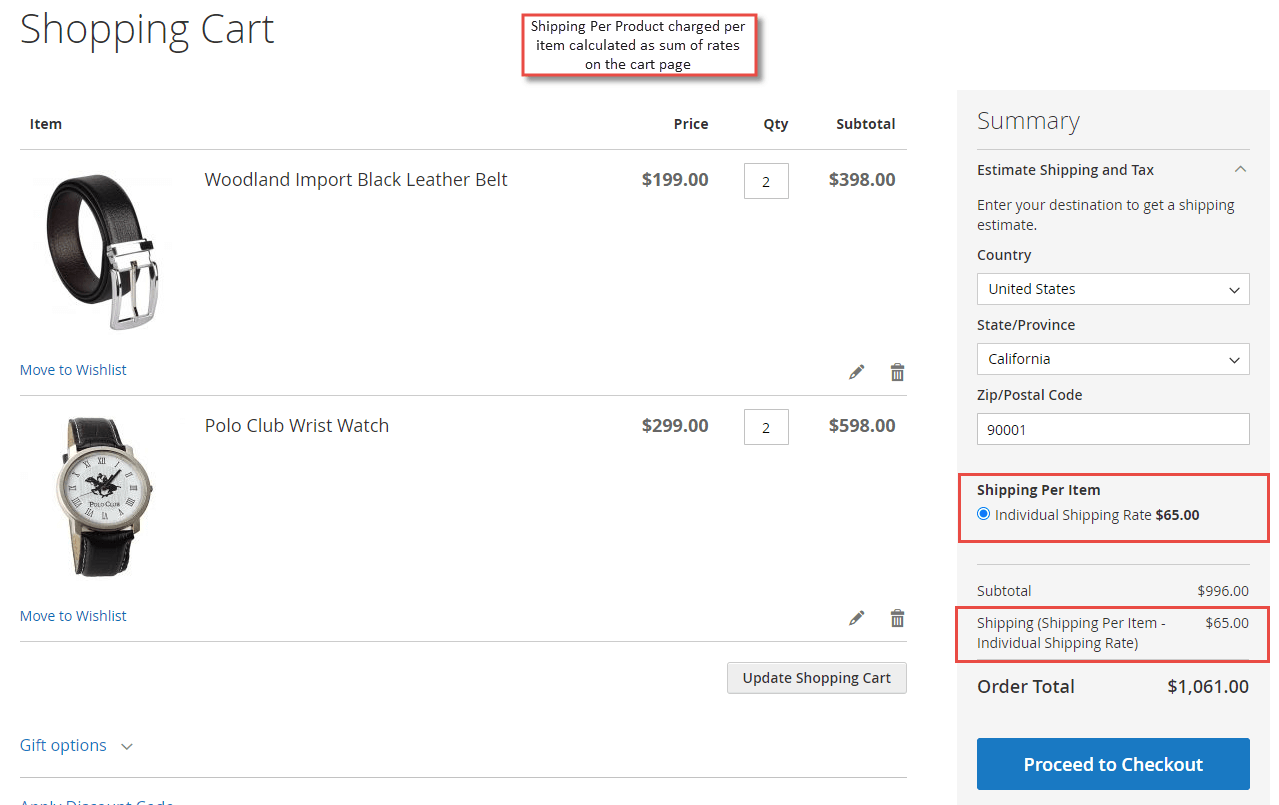1279x805 pixels.
Task: Click Proceed to Checkout
Action: point(1113,764)
